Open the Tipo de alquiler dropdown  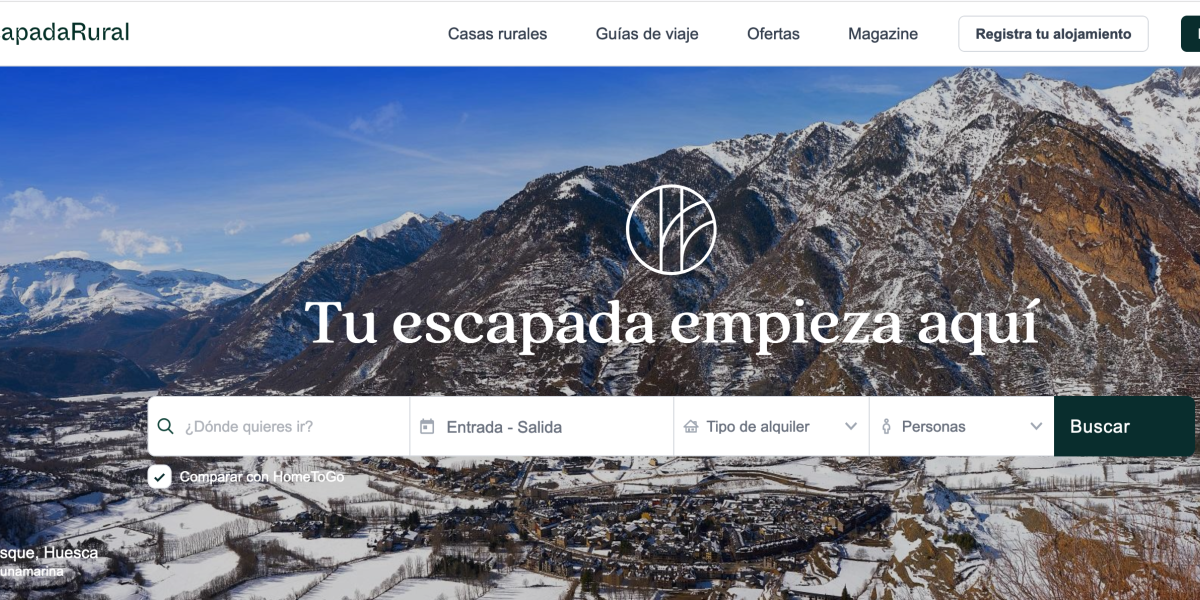[x=771, y=427]
